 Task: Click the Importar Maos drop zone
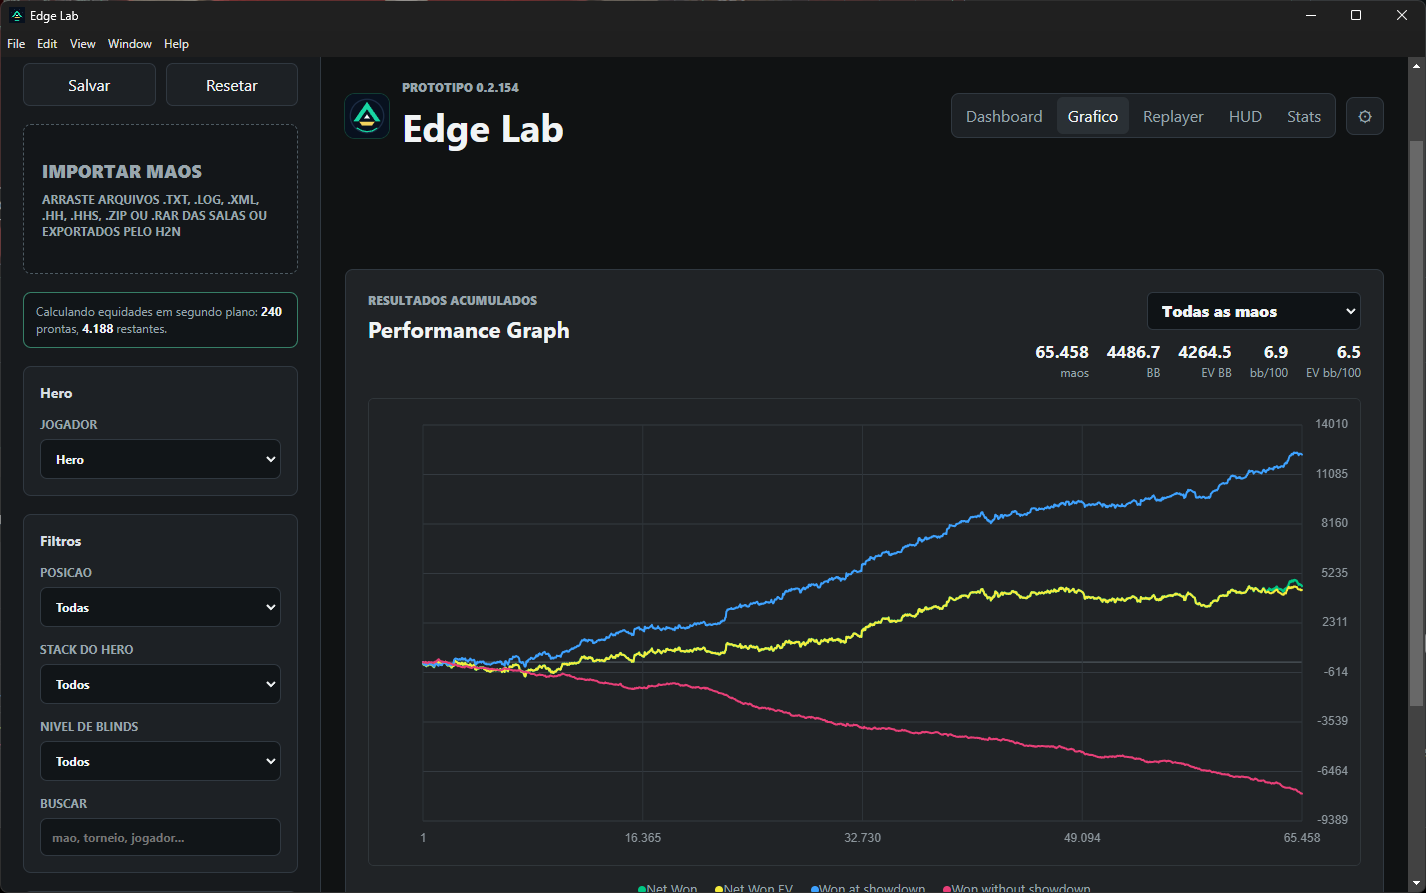160,199
